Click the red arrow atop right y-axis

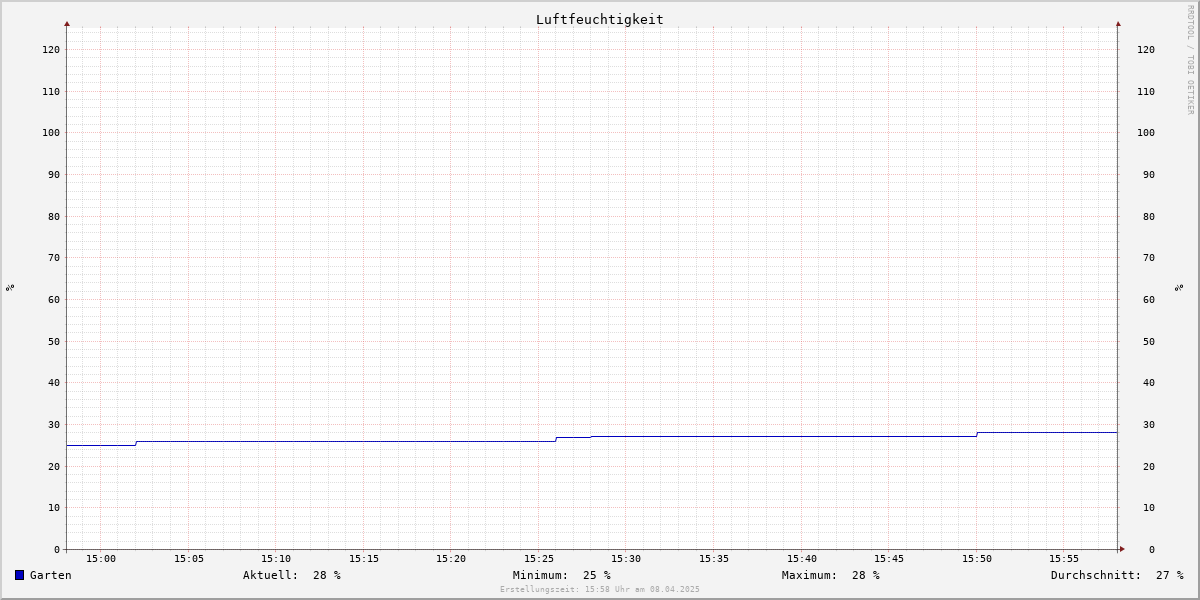coord(1118,23)
